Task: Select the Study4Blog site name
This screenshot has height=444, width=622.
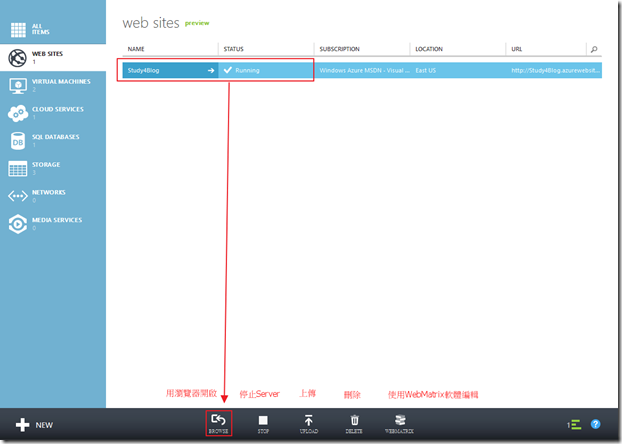Action: click(x=144, y=71)
